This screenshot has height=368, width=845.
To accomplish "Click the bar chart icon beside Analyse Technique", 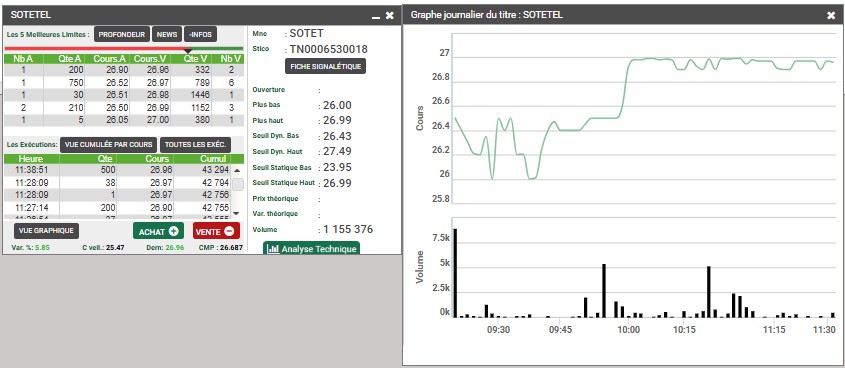I will pyautogui.click(x=273, y=249).
